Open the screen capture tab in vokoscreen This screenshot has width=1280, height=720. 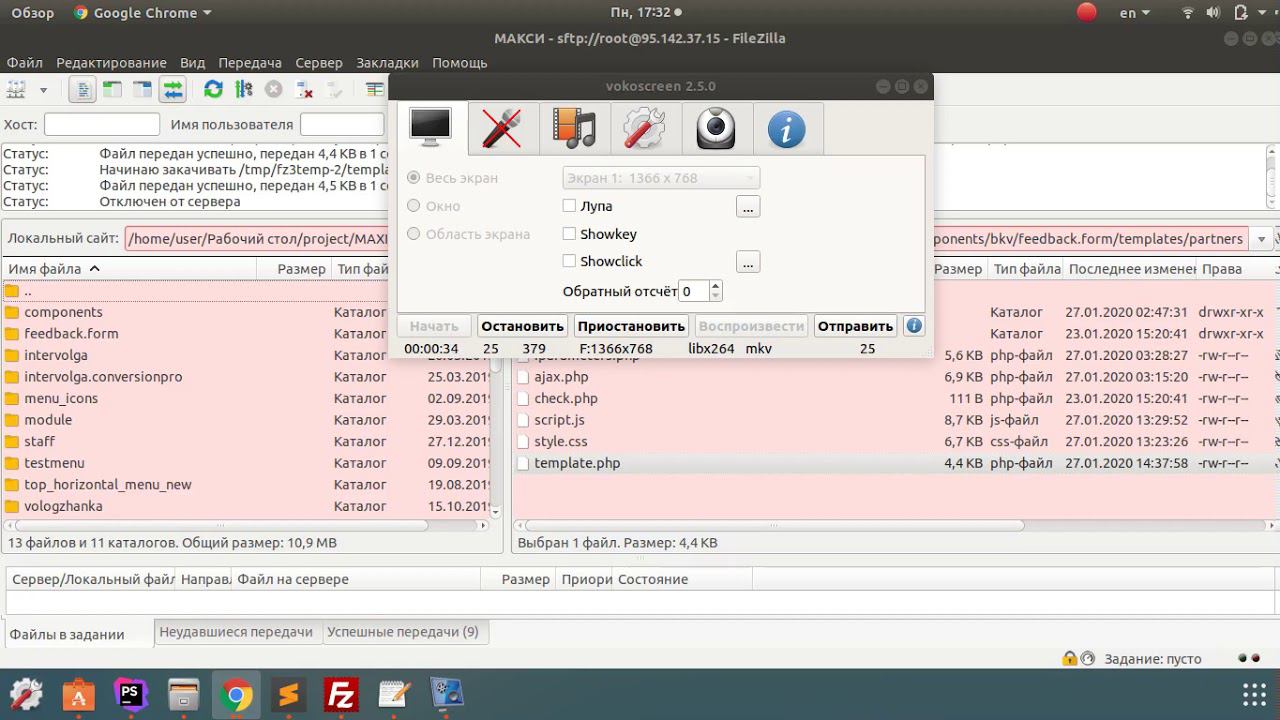(x=431, y=128)
